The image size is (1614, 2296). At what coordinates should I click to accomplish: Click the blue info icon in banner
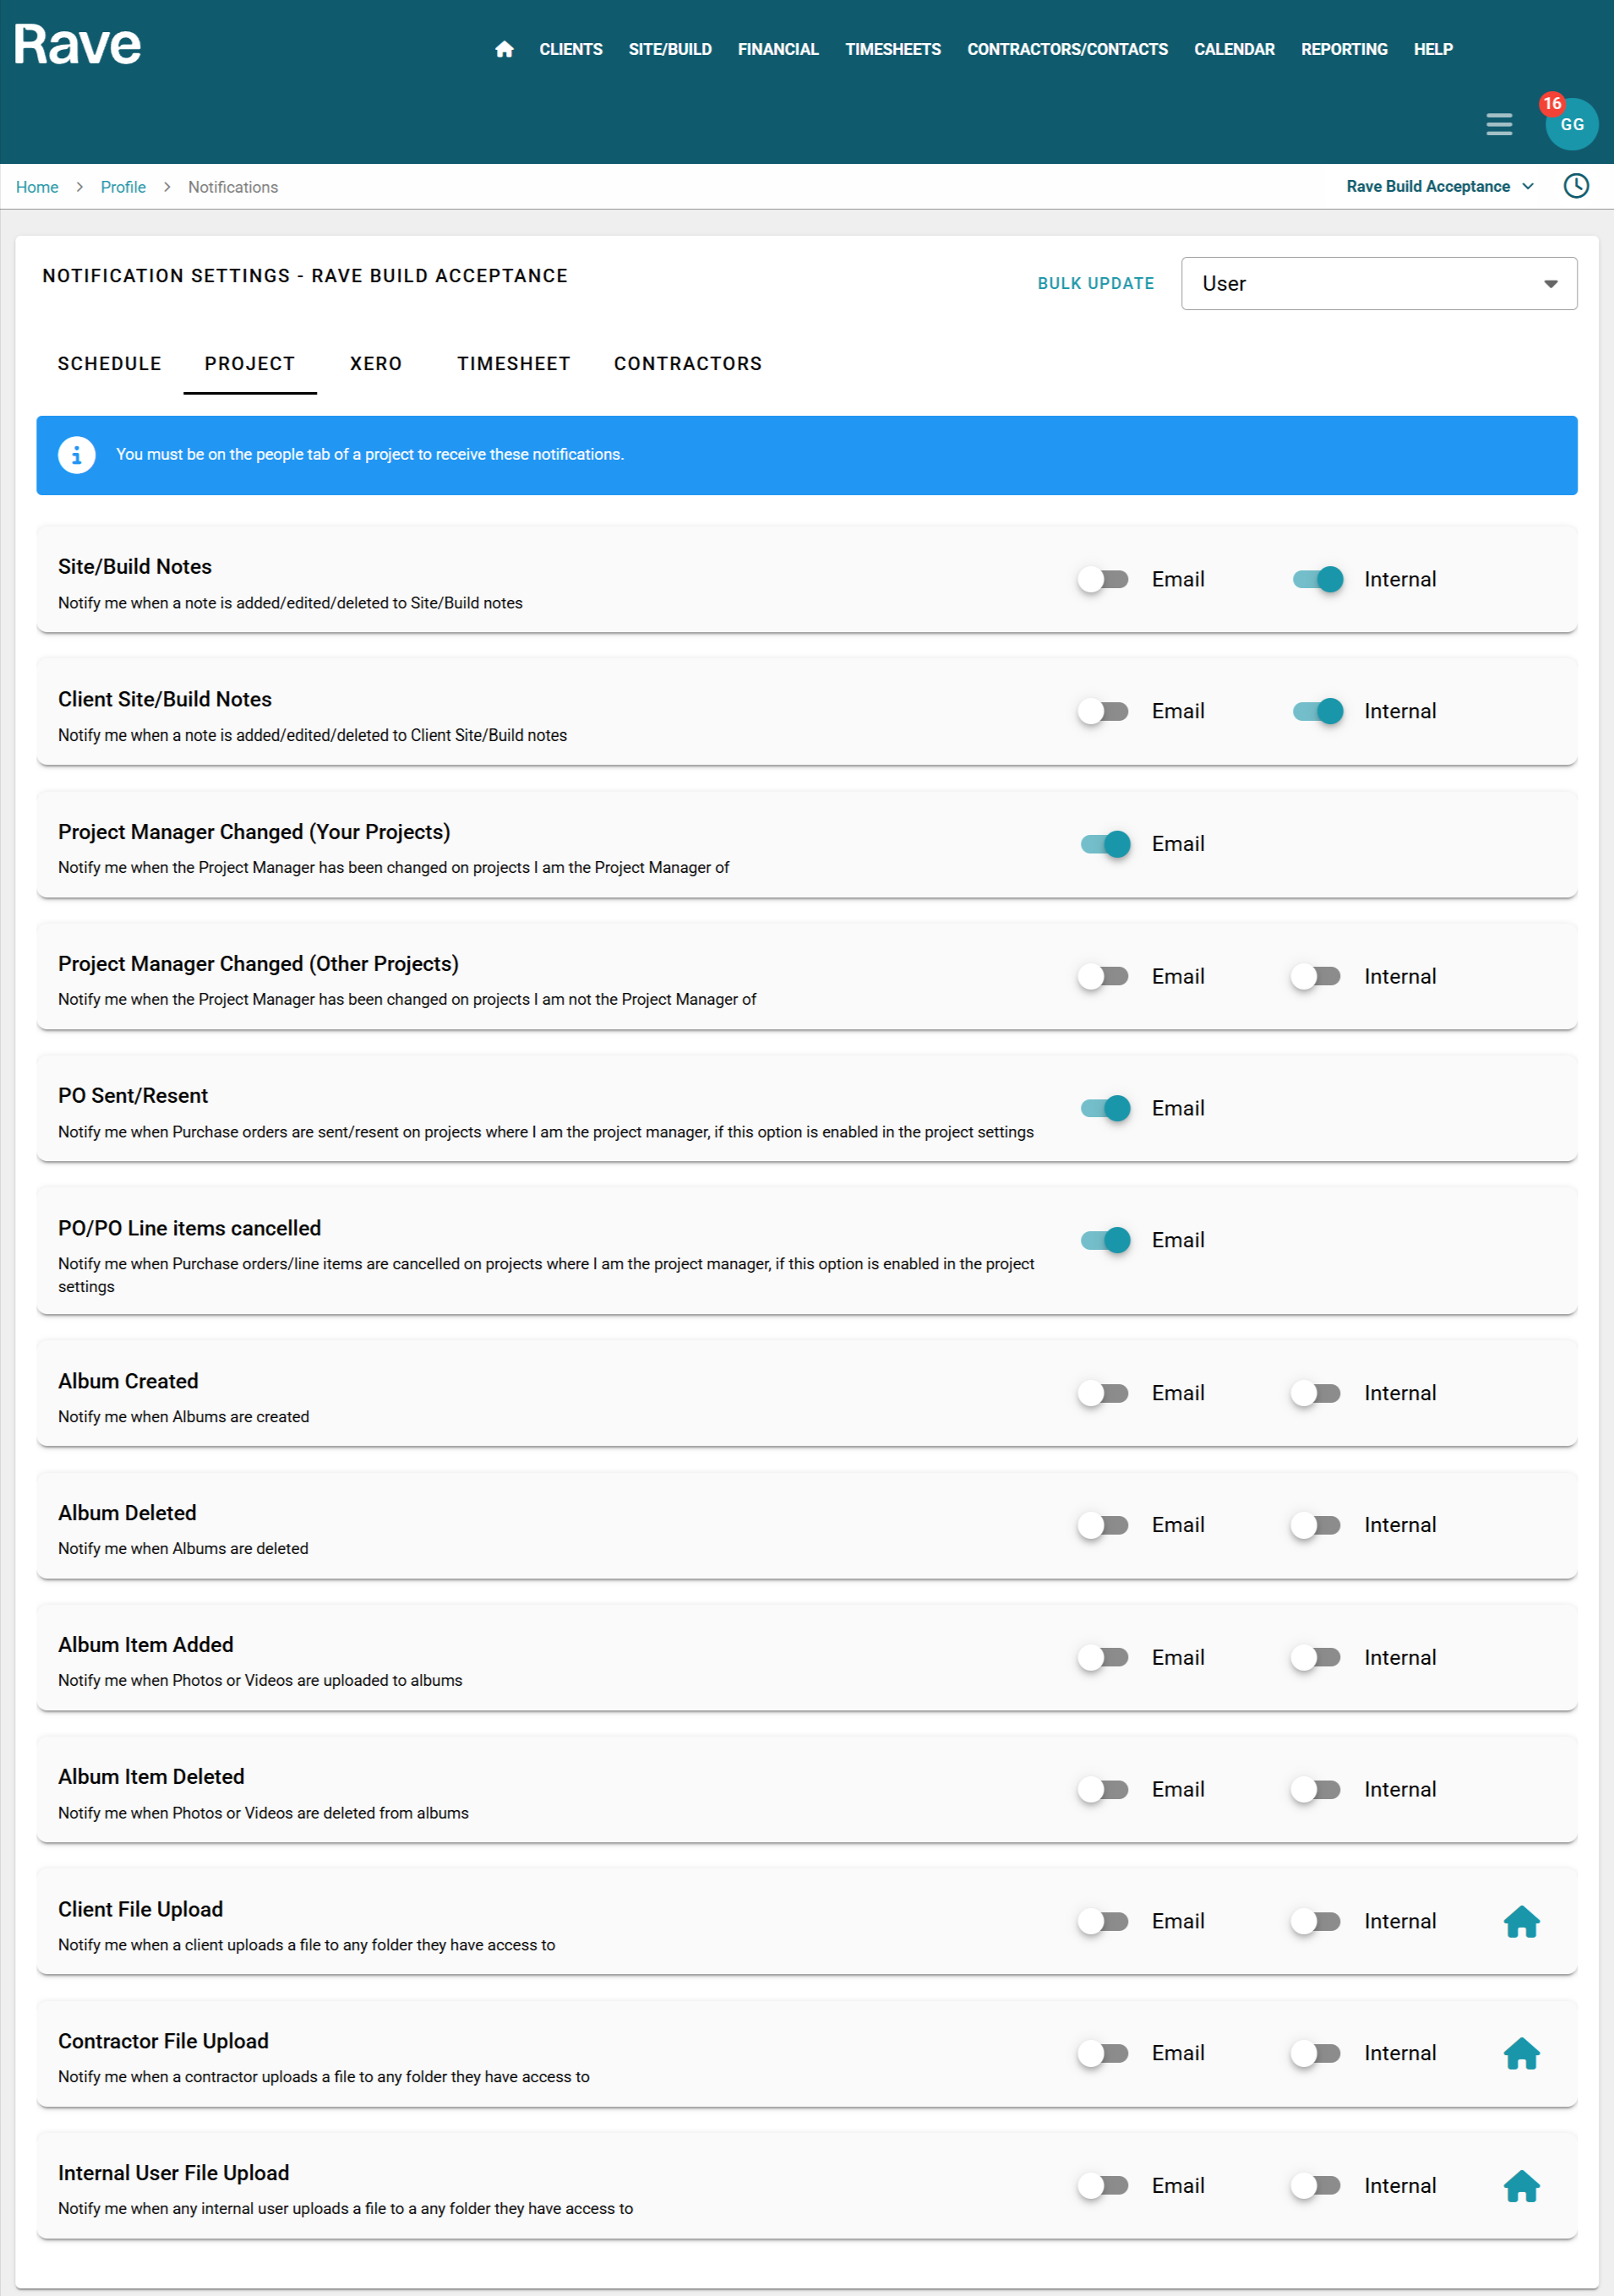tap(77, 455)
